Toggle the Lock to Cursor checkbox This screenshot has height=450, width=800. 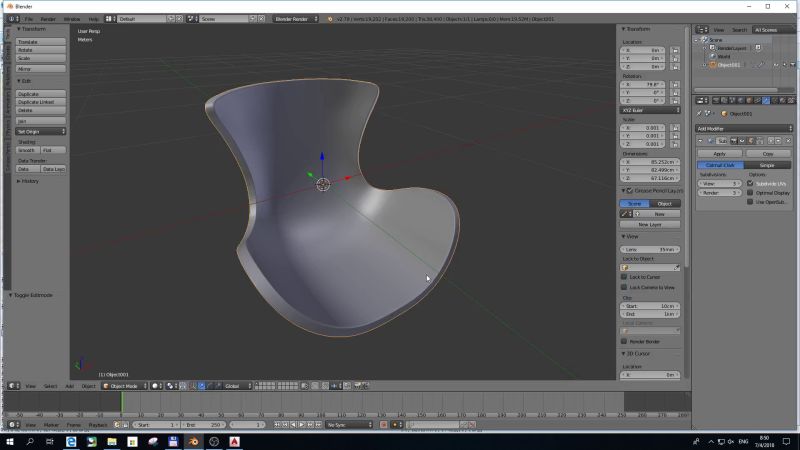point(624,277)
